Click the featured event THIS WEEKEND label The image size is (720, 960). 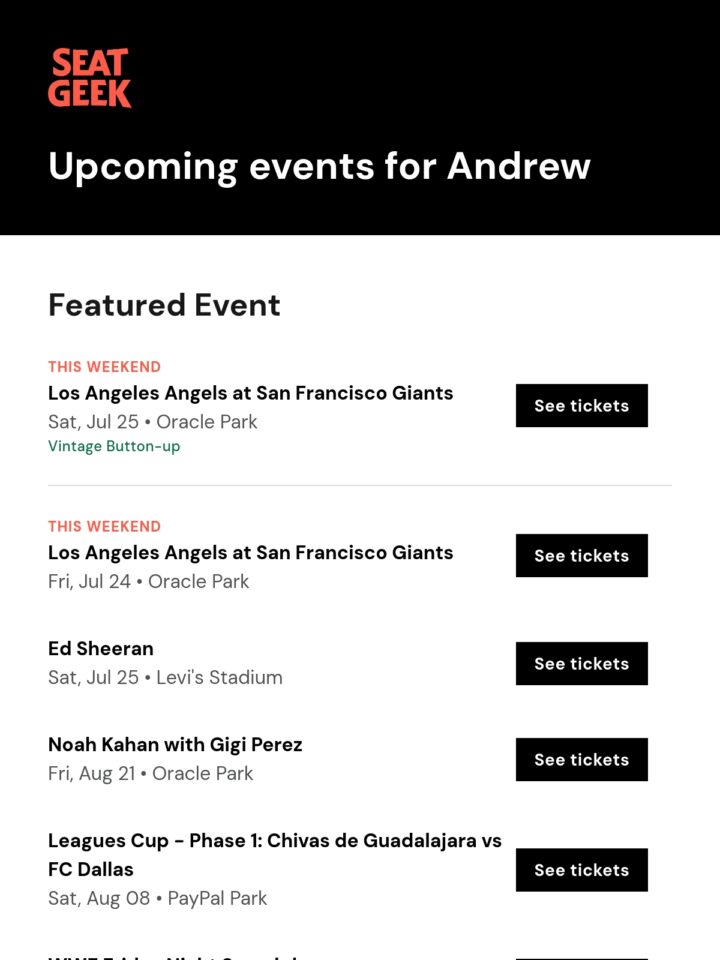(x=105, y=367)
